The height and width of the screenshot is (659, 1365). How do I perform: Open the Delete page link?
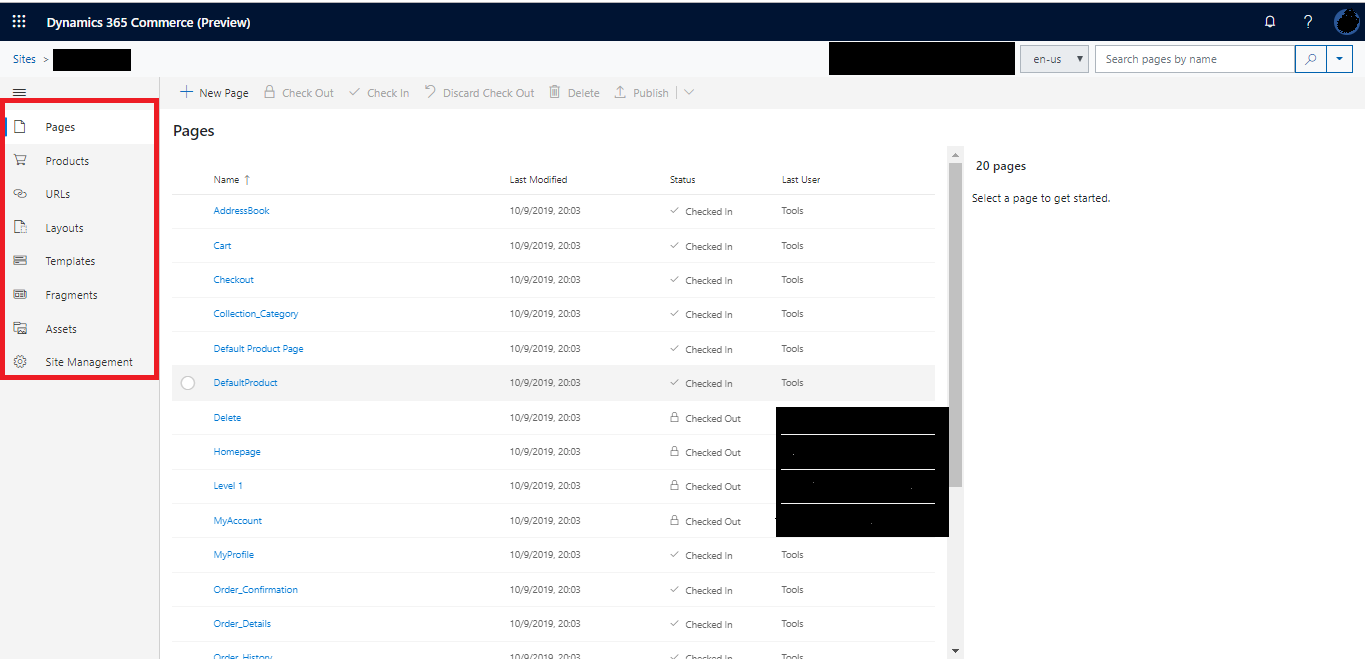tap(227, 418)
